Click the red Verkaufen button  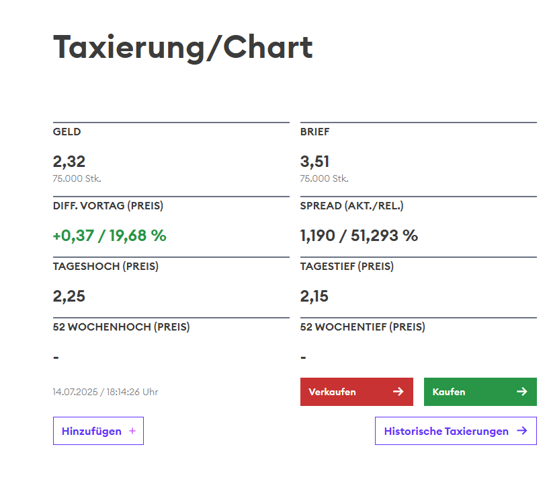356,392
